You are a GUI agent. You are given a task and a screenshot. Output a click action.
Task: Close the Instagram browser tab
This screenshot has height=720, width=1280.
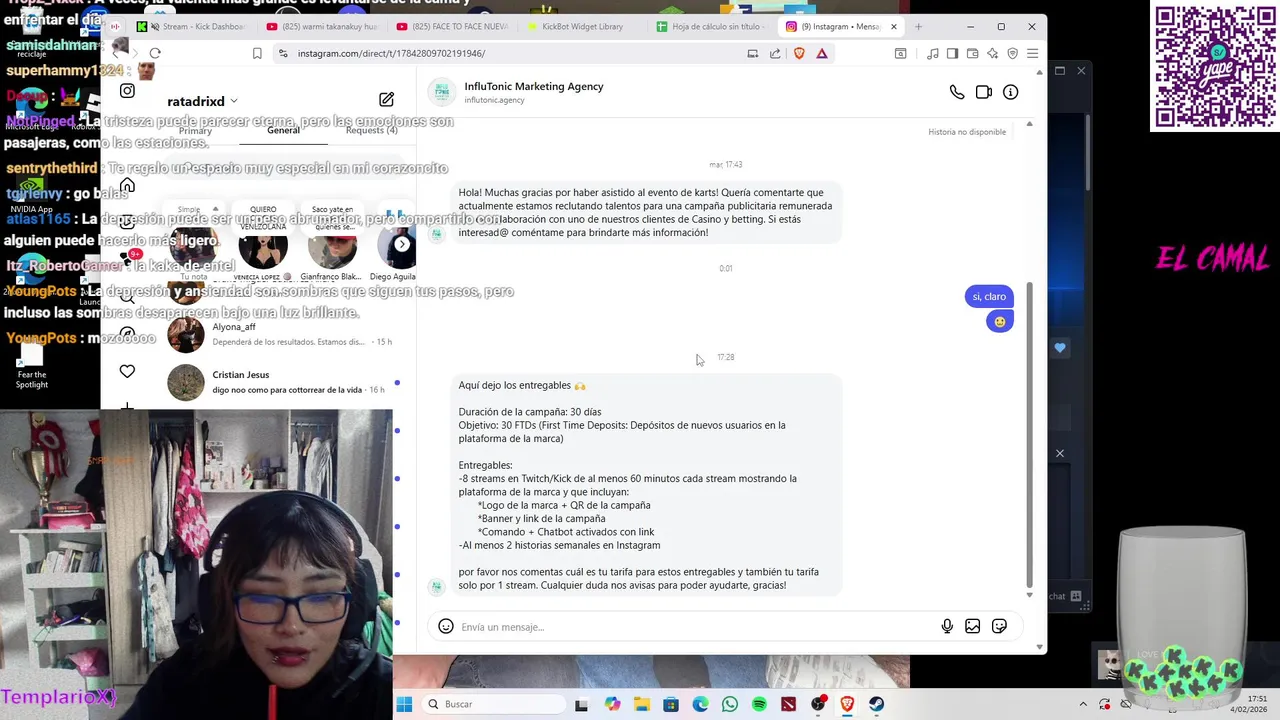click(893, 27)
